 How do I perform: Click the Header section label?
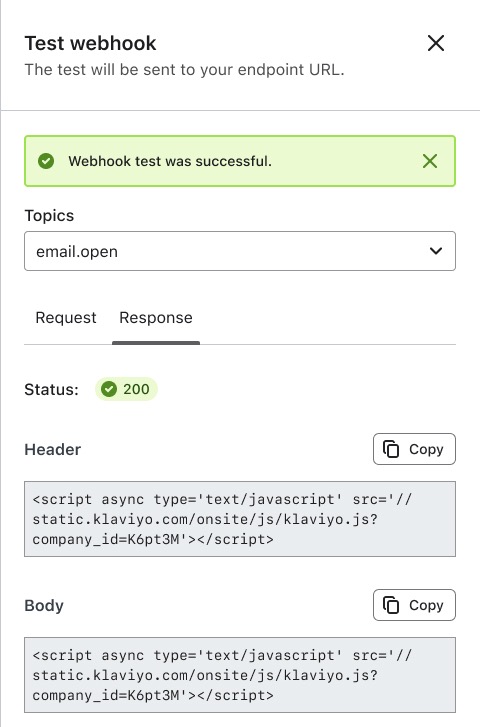click(x=52, y=449)
